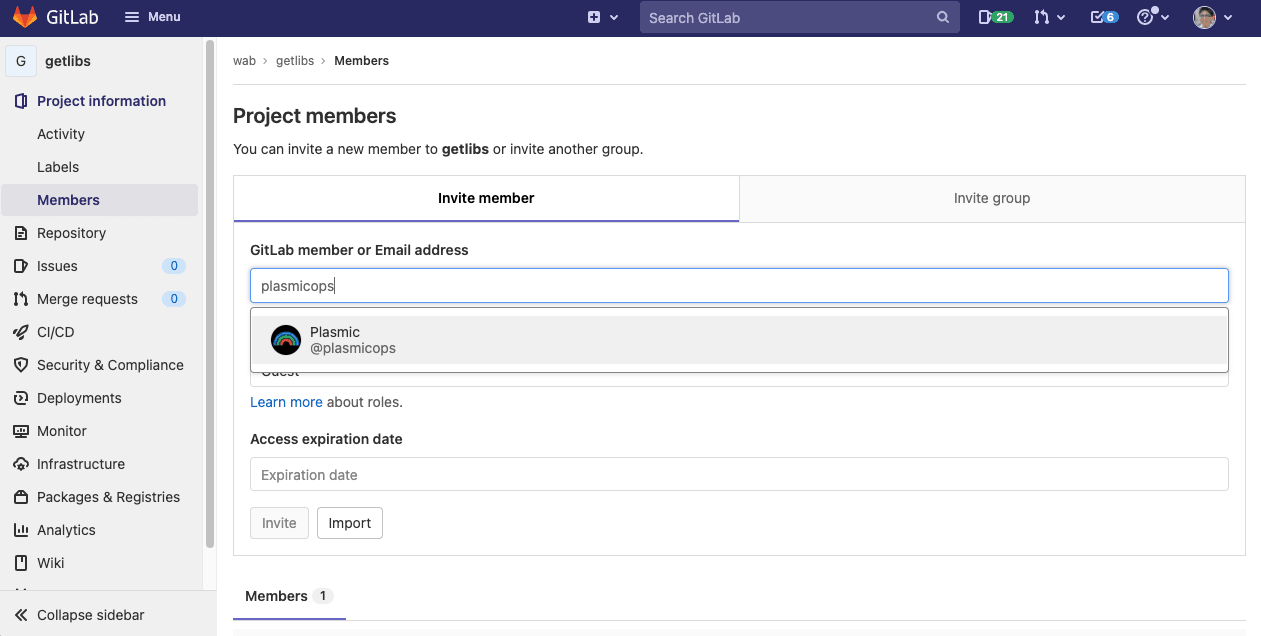Open the to-do list icon with 6
Viewport: 1261px width, 636px height.
click(1103, 17)
